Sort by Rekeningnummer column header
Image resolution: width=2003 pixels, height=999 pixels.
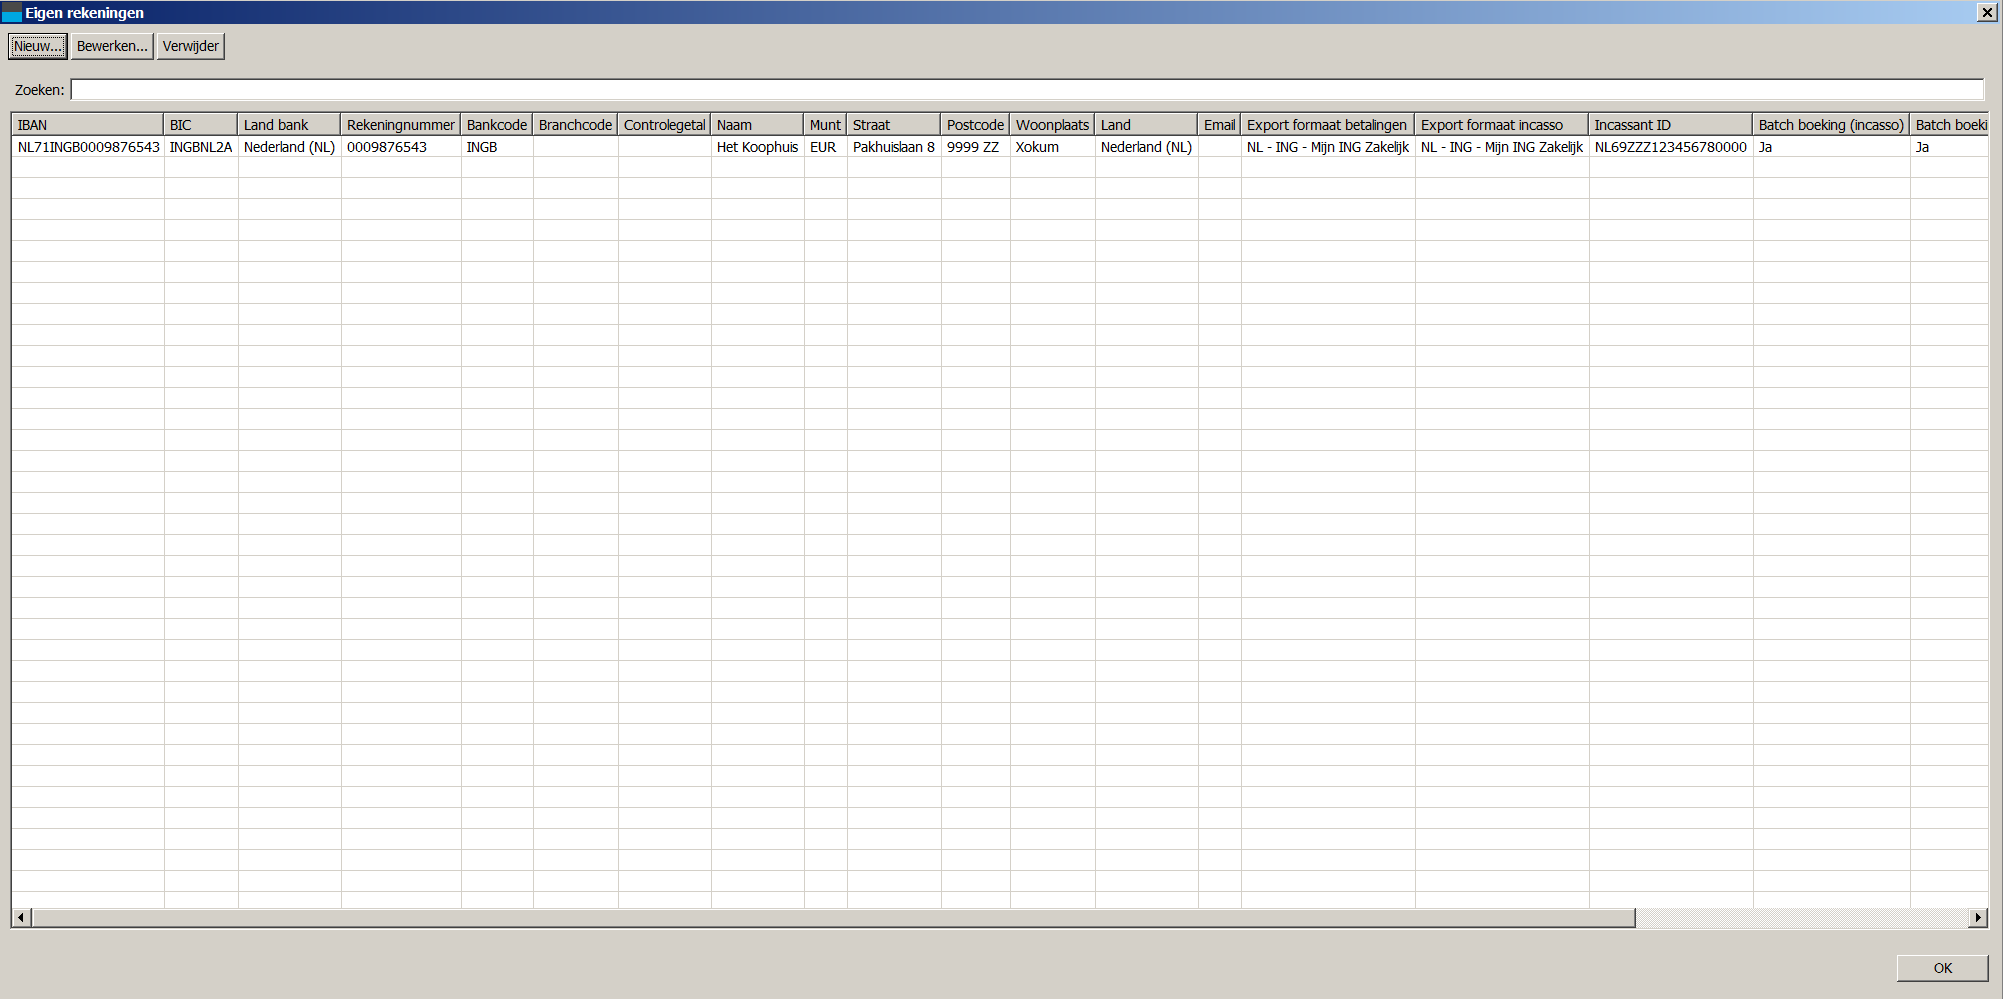(x=401, y=125)
